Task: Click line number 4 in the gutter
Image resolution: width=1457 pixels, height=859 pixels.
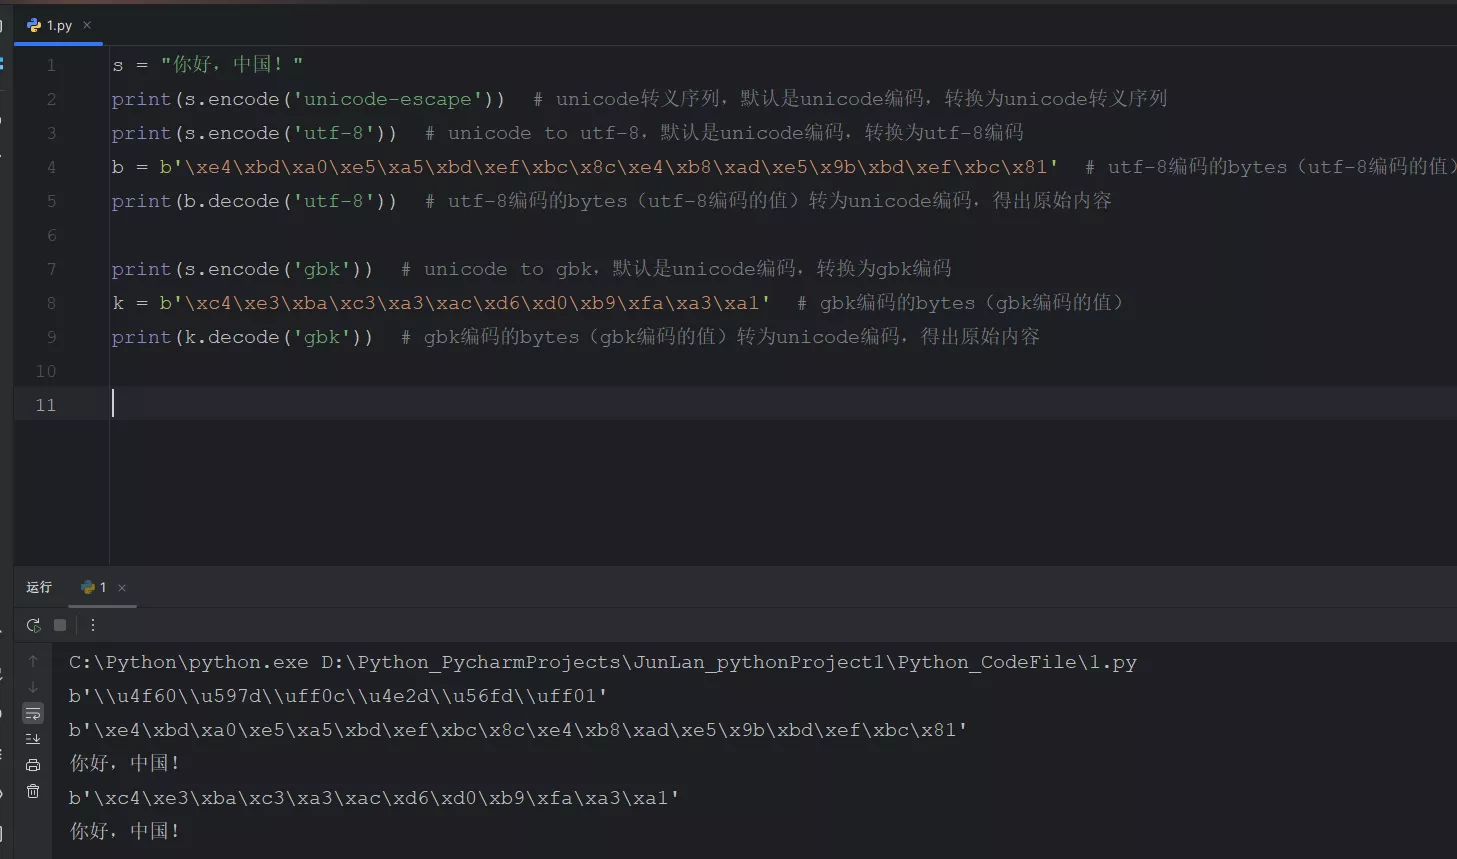Action: tap(51, 167)
